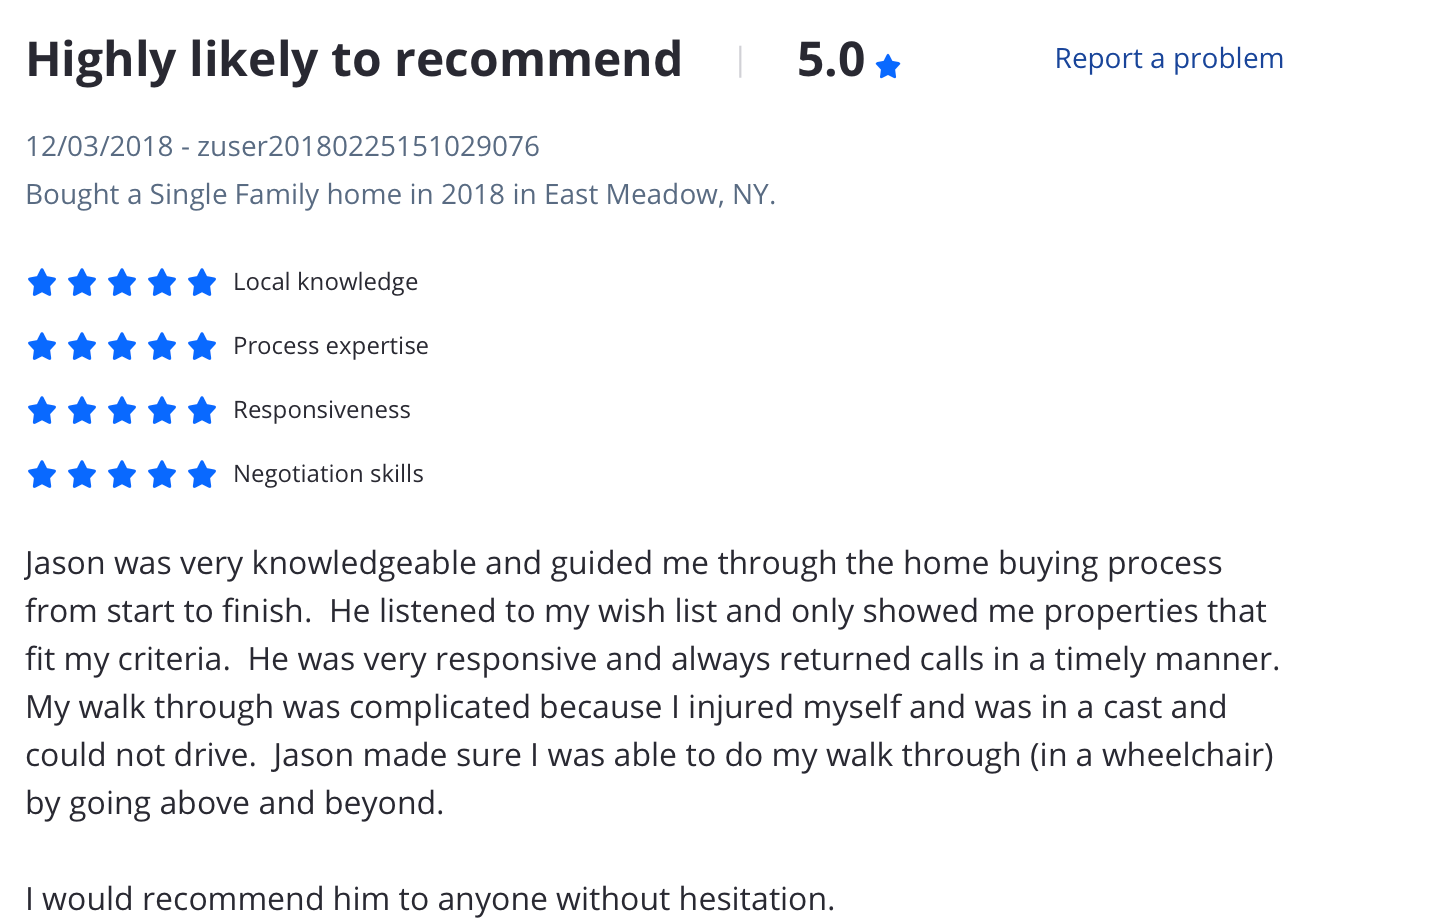Click third star of Local knowledge rating
Screen dimensions: 1454x918
click(x=122, y=283)
